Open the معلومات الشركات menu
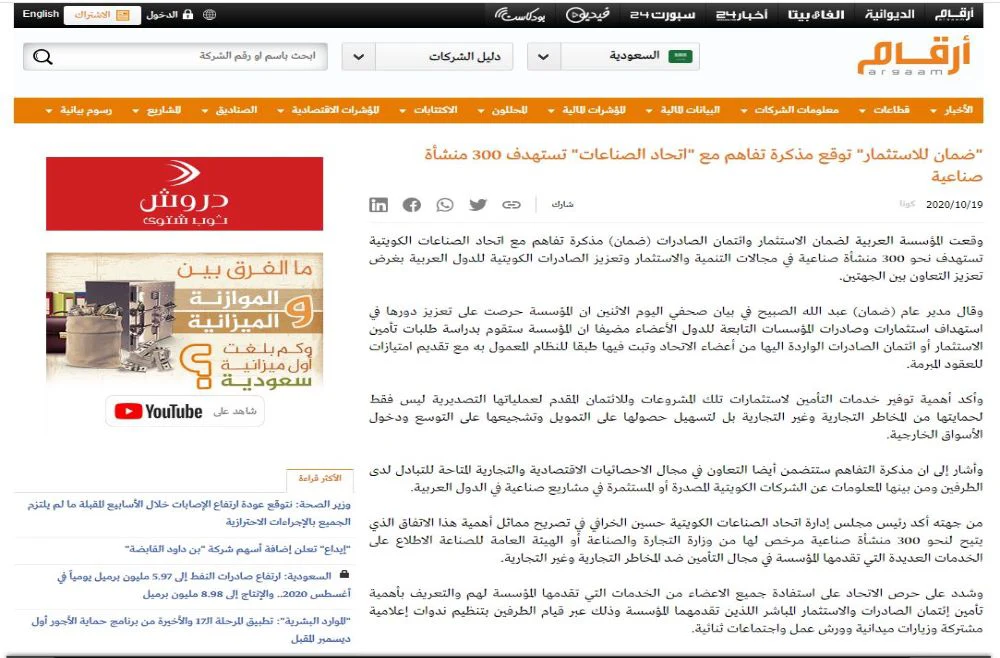 tap(790, 110)
